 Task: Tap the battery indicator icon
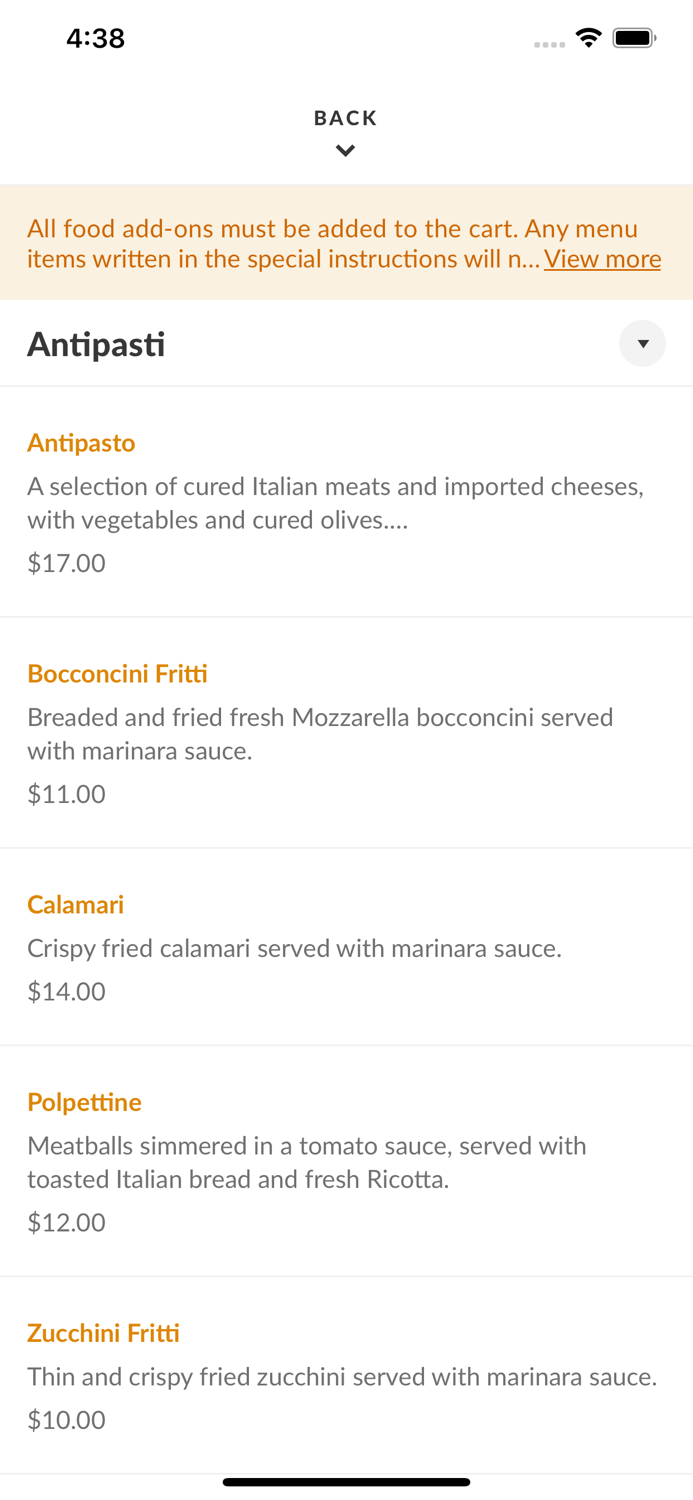[x=634, y=36]
